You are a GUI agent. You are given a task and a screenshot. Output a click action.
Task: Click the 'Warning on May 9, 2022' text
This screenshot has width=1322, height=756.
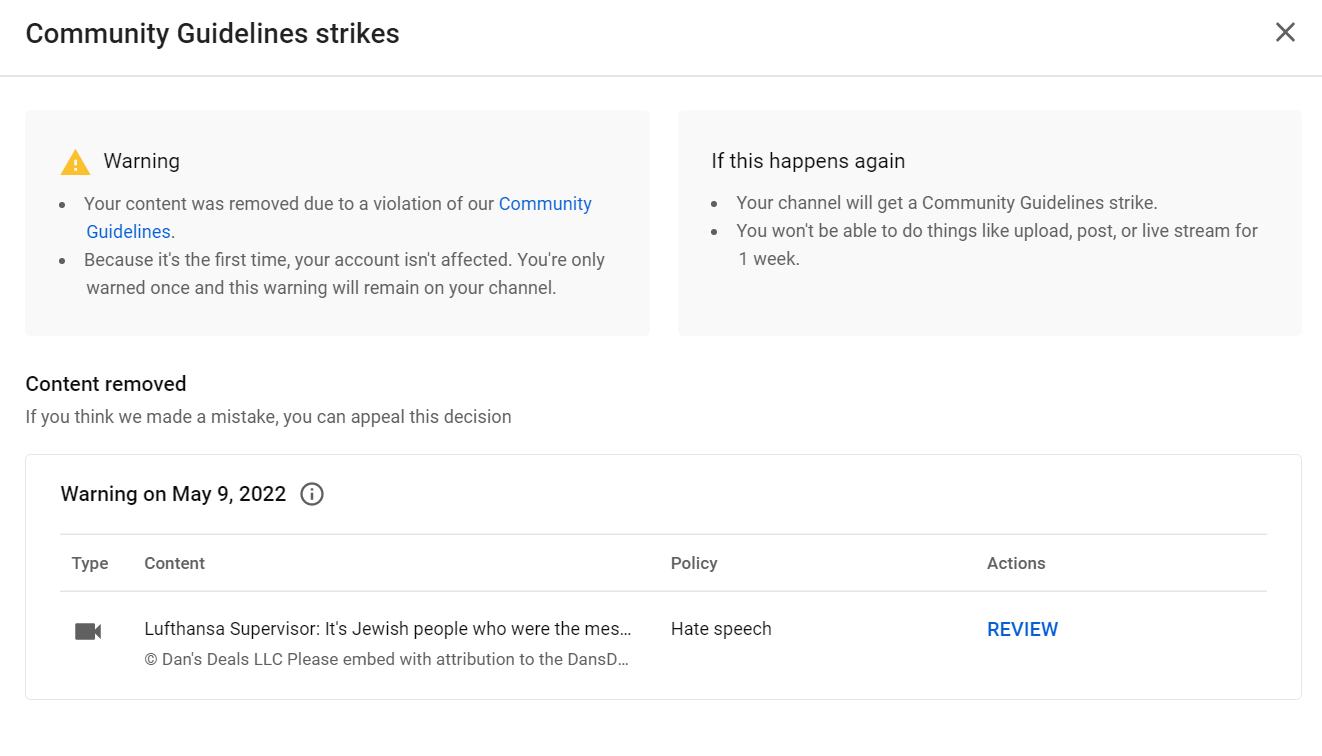coord(173,494)
